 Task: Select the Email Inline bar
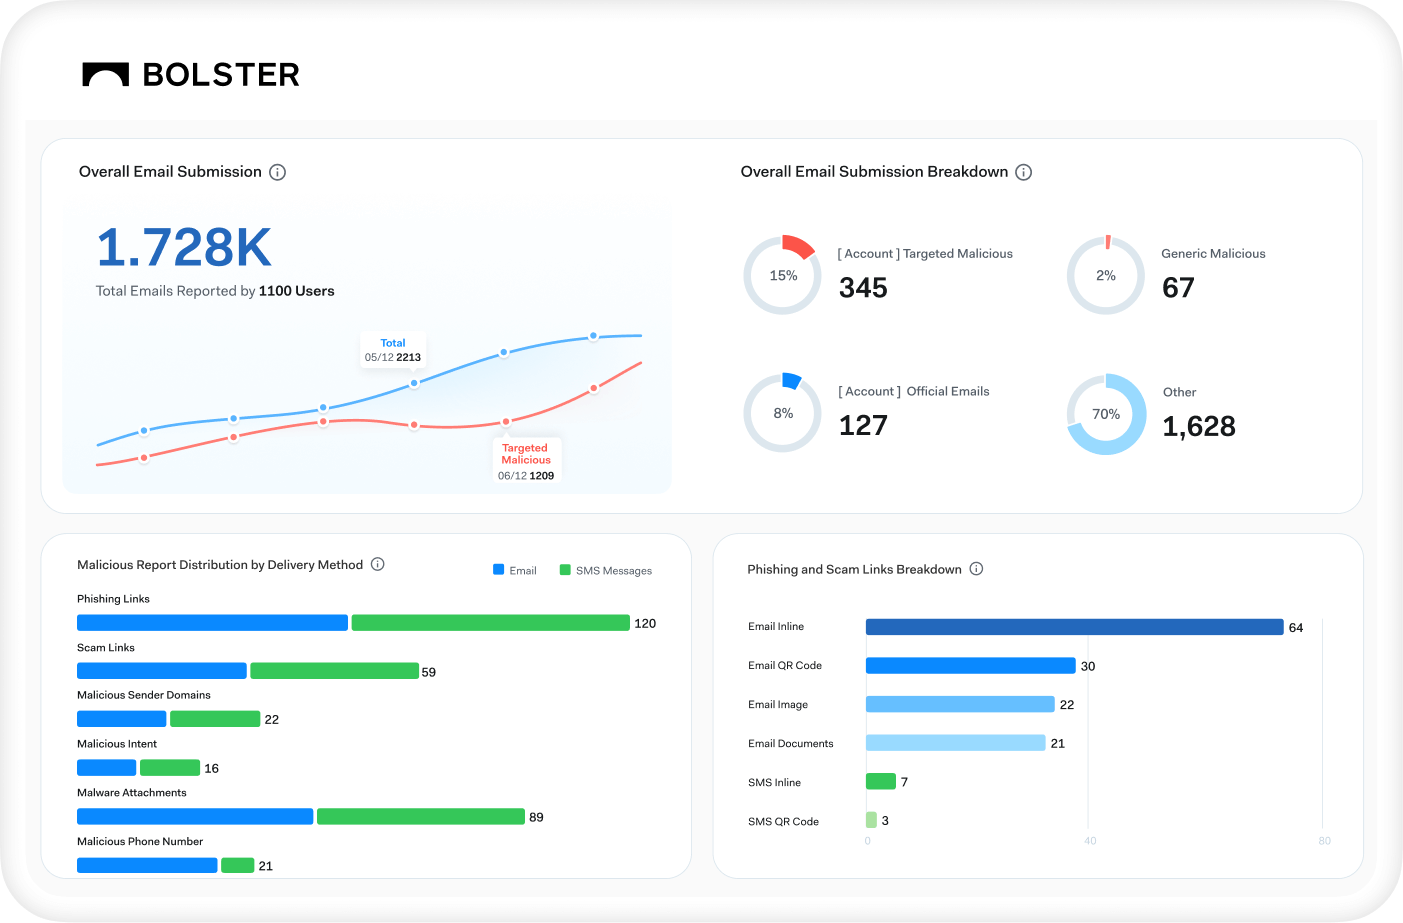[1074, 627]
